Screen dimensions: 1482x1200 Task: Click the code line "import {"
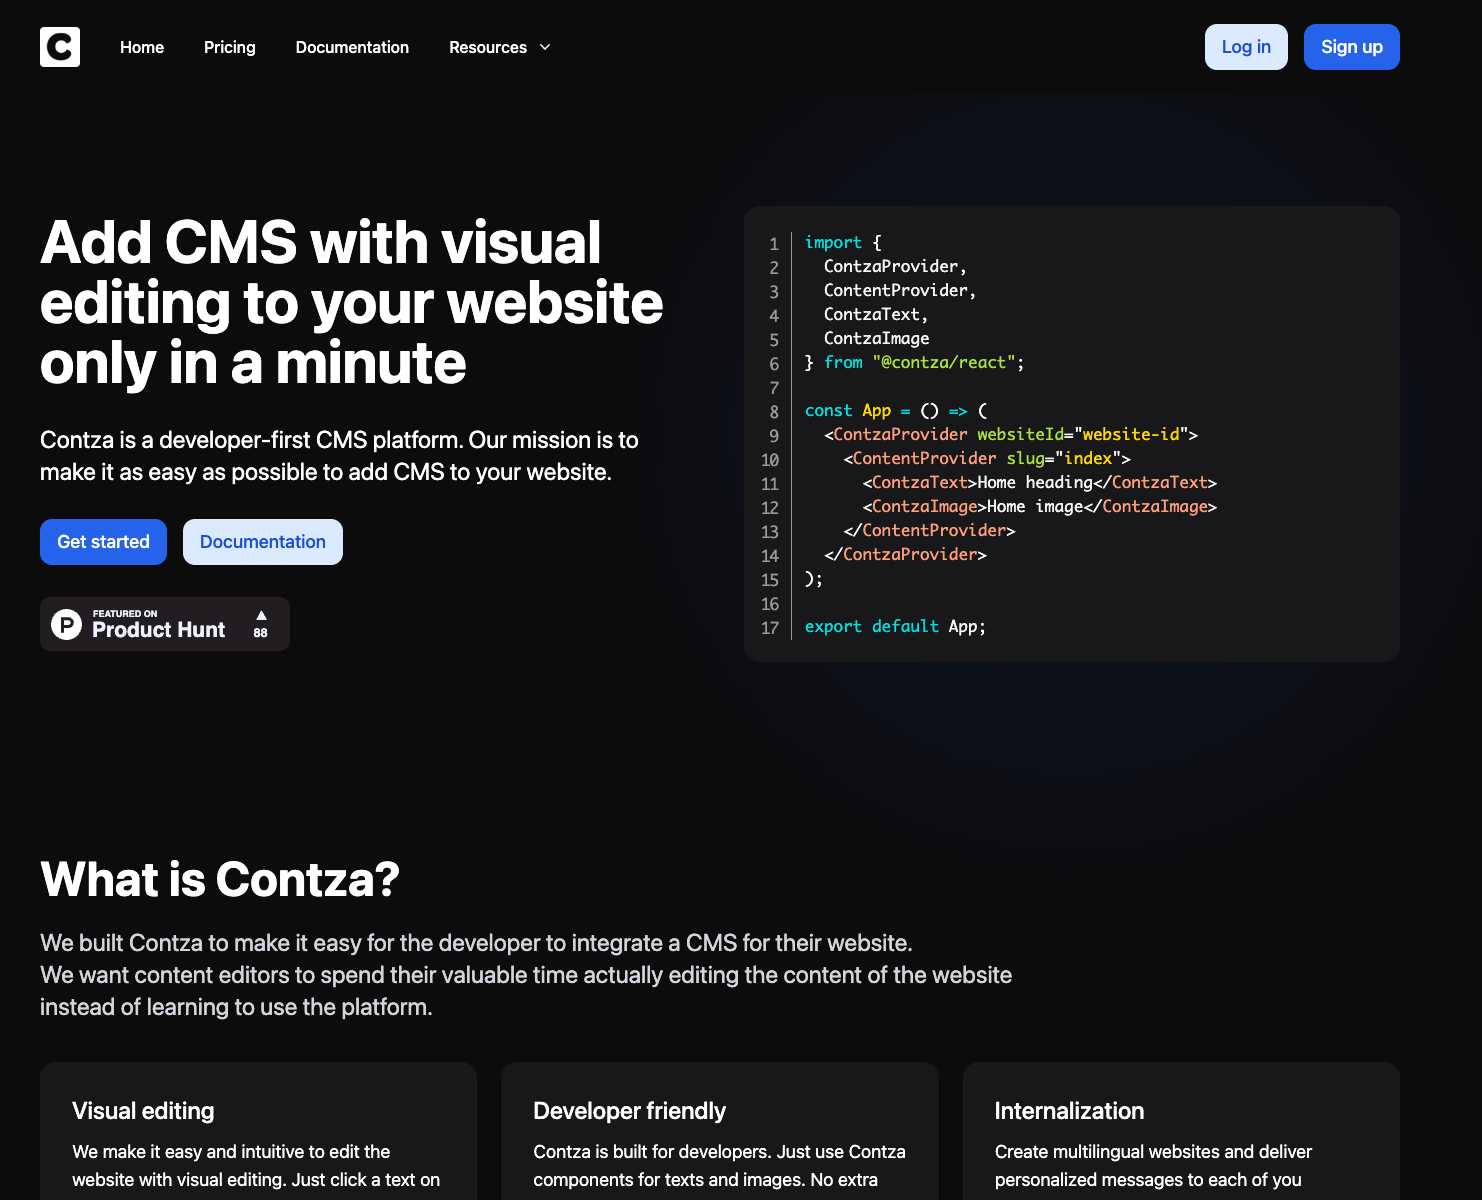coord(843,243)
